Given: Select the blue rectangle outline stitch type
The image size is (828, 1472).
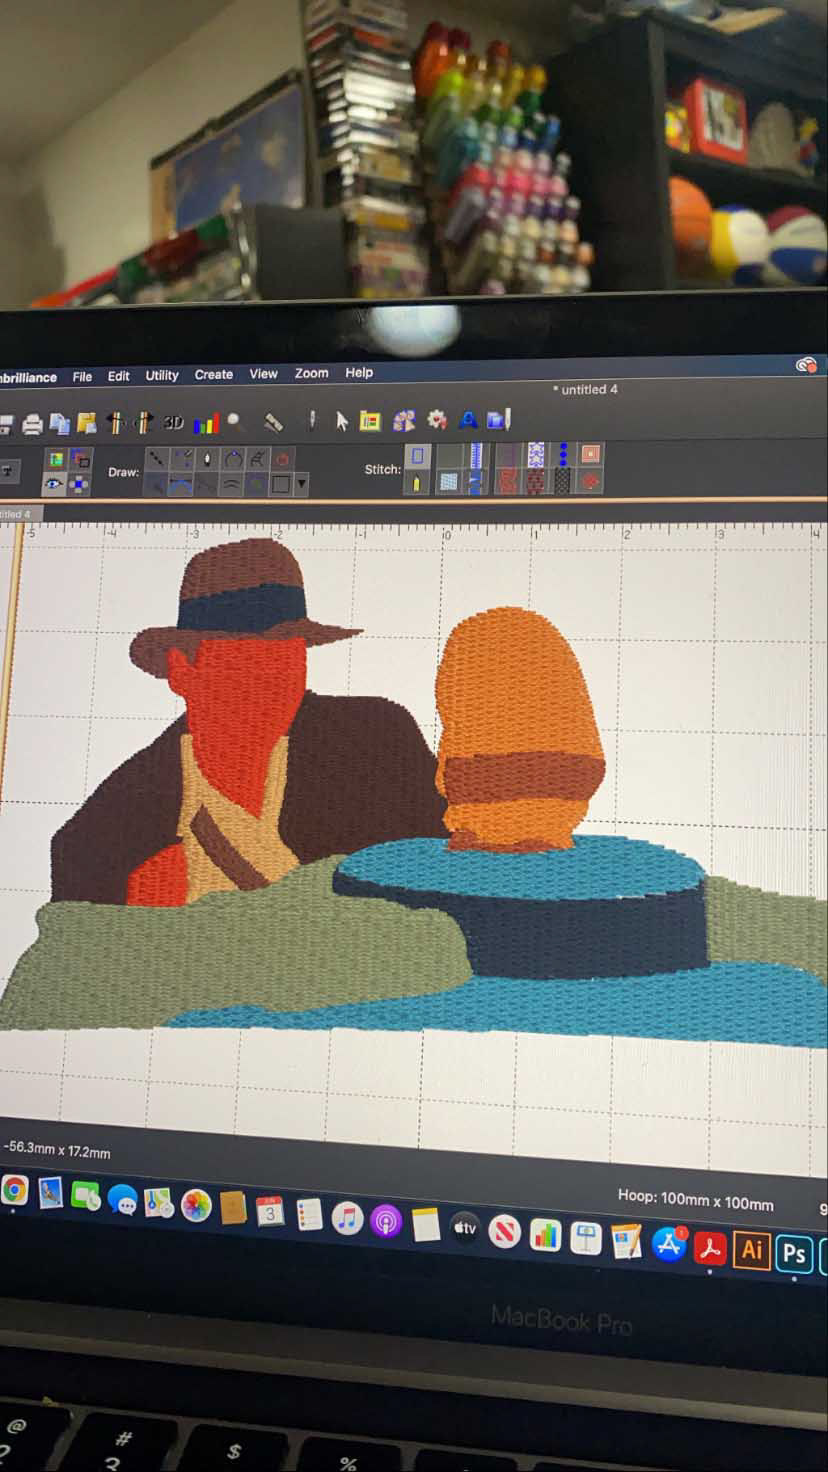Looking at the screenshot, I should pos(417,455).
